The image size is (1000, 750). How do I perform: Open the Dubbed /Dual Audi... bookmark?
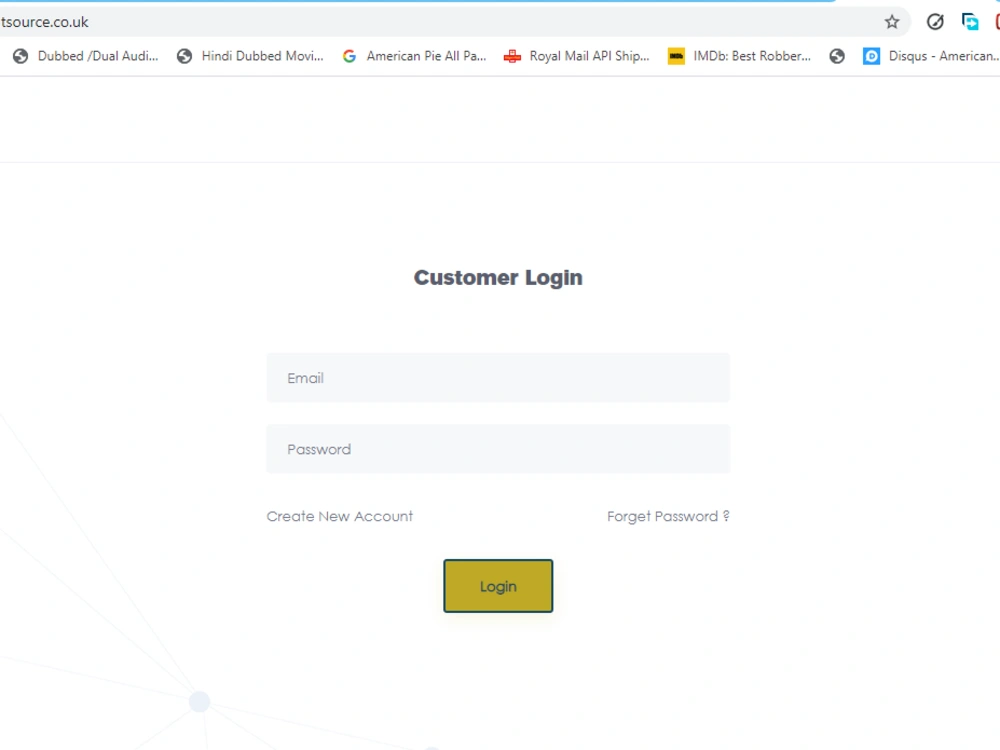[85, 56]
